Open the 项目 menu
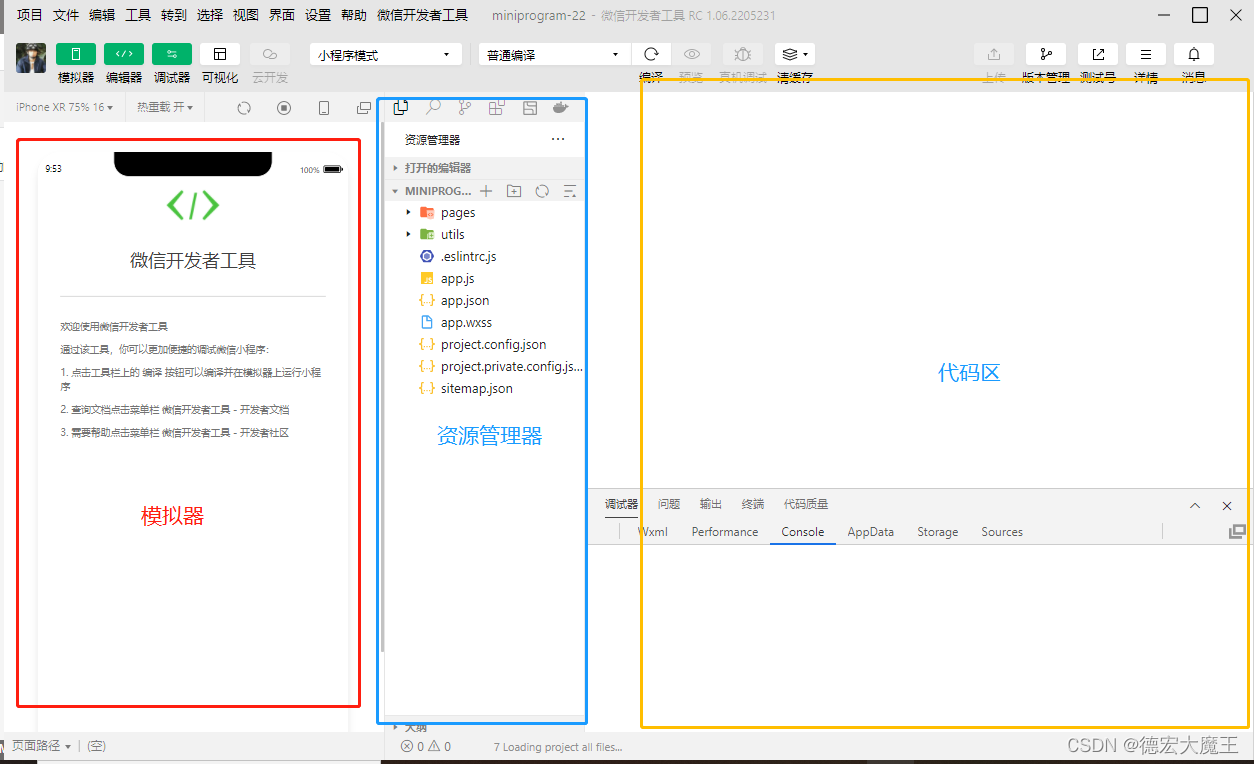 click(30, 15)
